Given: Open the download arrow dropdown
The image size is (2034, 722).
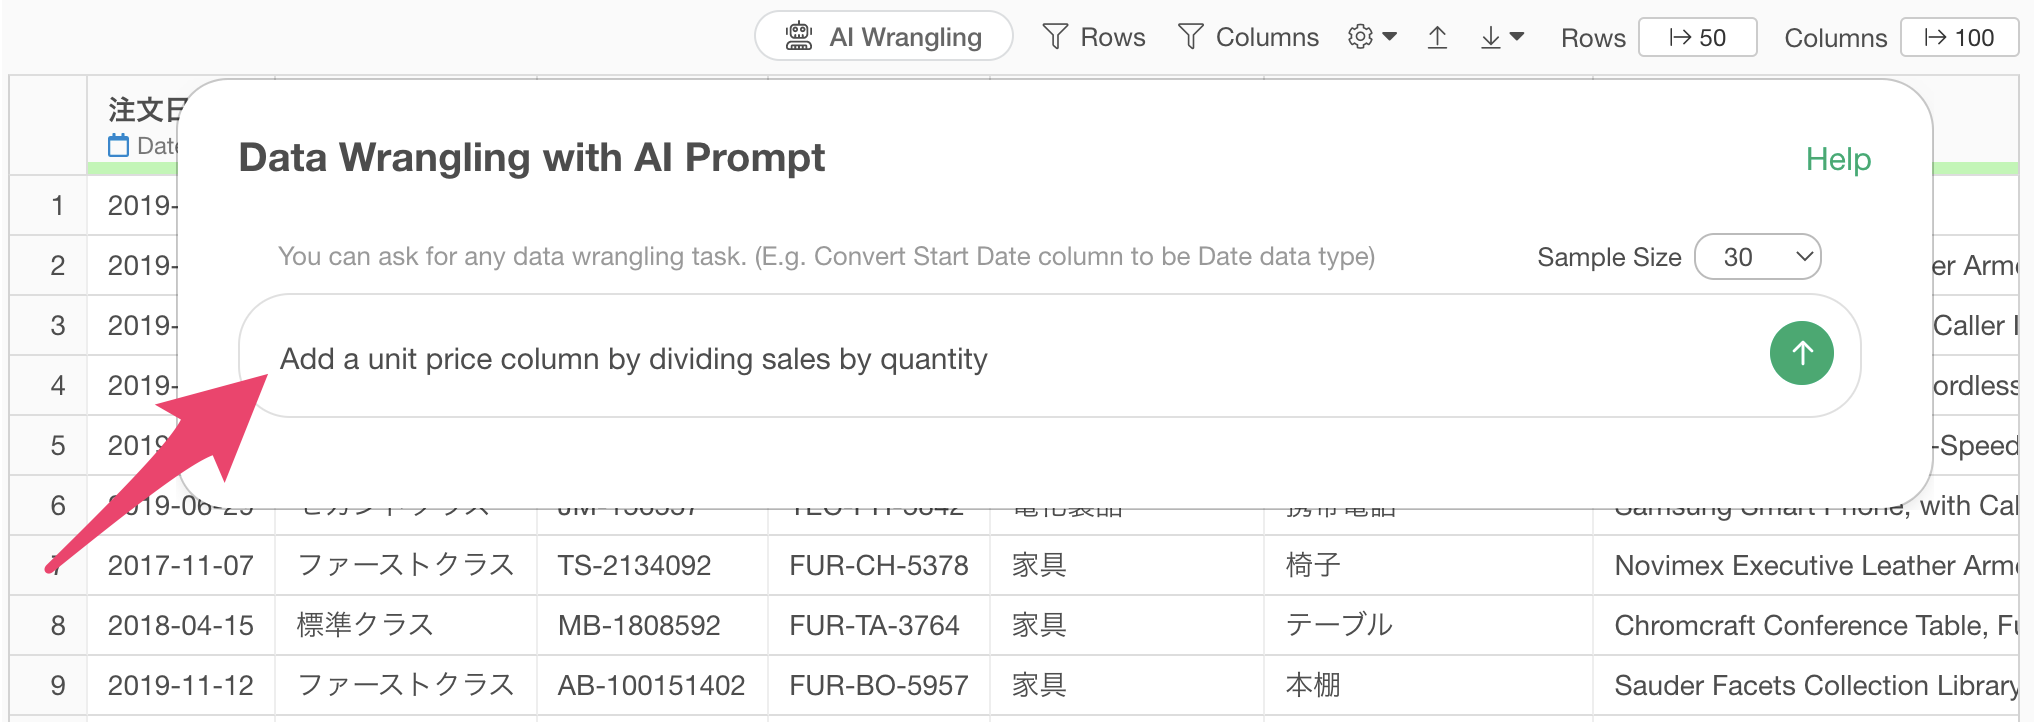Looking at the screenshot, I should (1502, 38).
